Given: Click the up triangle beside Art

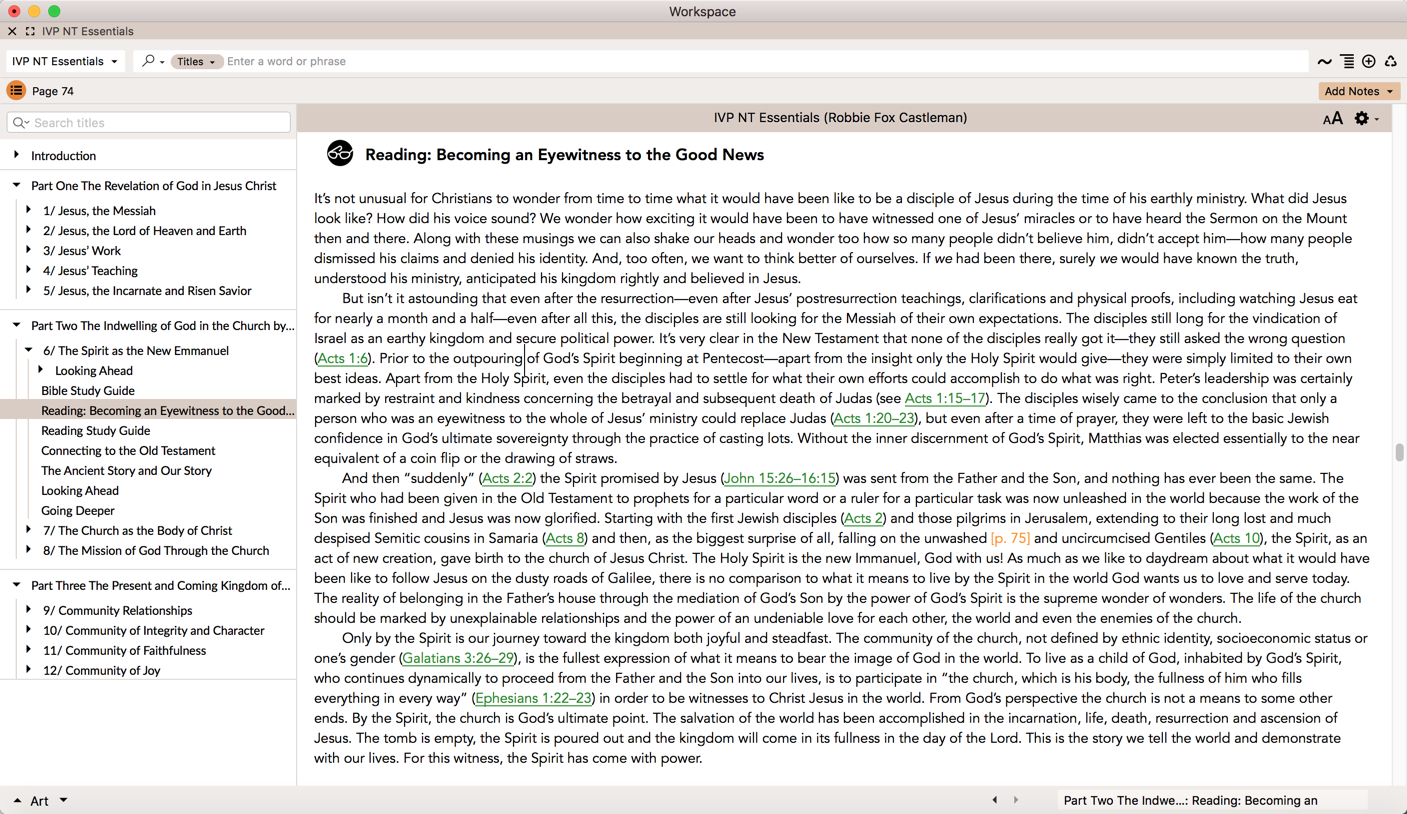Looking at the screenshot, I should point(17,801).
